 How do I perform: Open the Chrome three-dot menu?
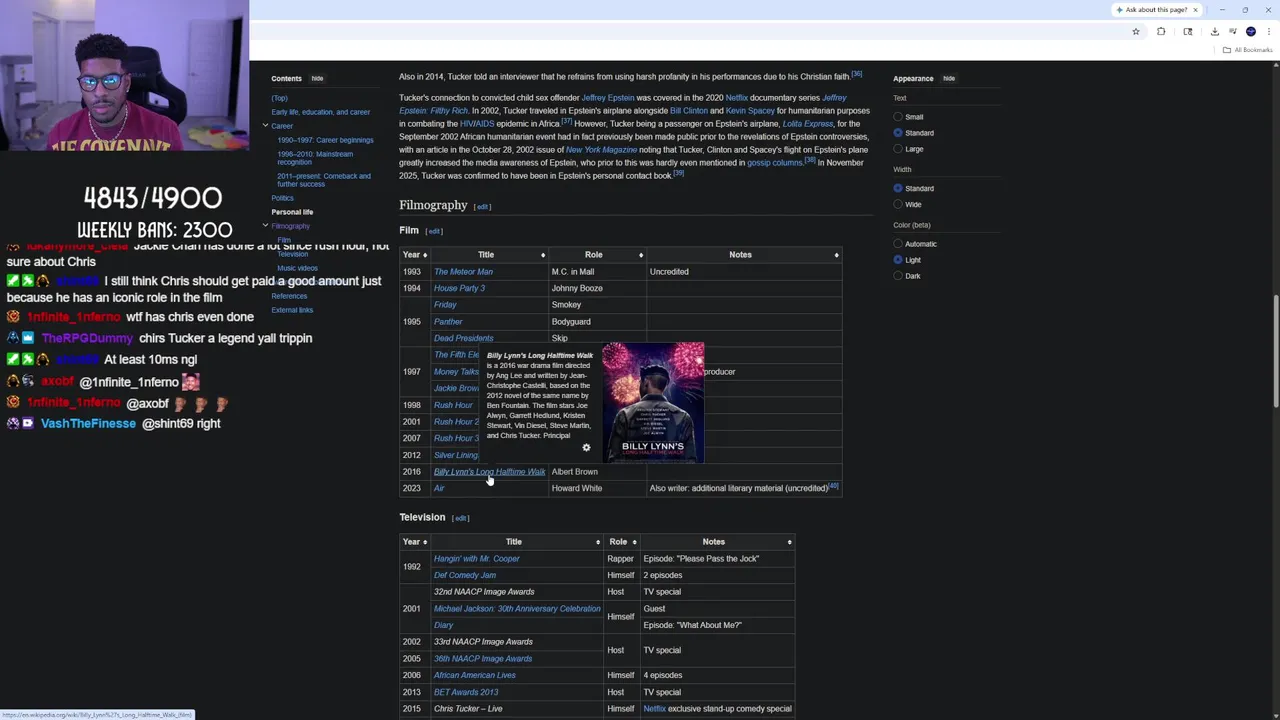[x=1269, y=32]
